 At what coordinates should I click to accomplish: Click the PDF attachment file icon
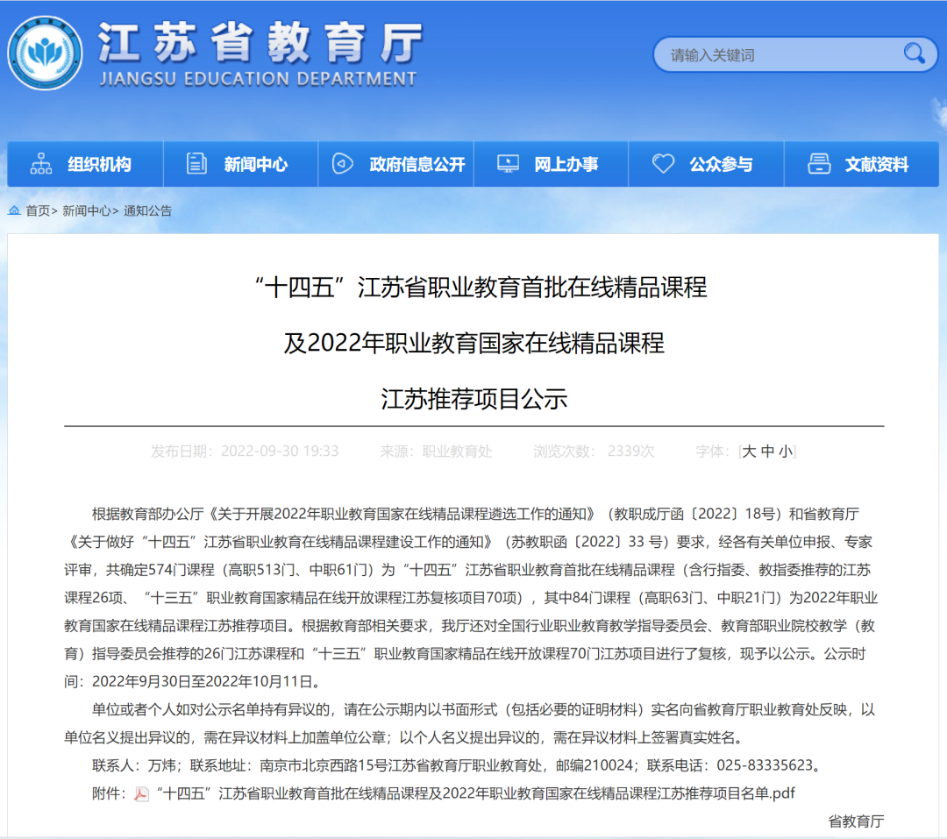click(x=142, y=794)
